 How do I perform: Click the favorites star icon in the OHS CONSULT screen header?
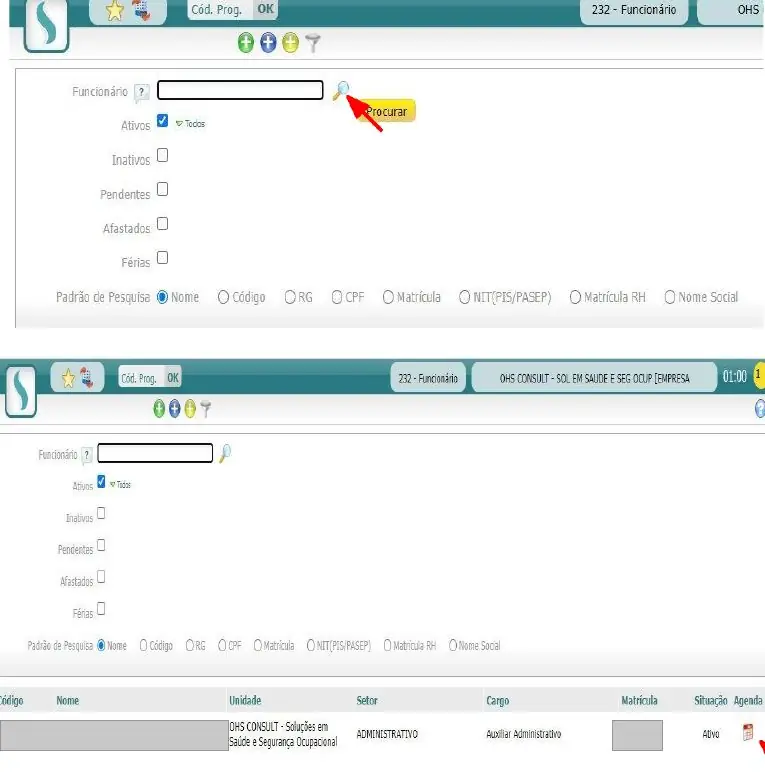pos(68,379)
